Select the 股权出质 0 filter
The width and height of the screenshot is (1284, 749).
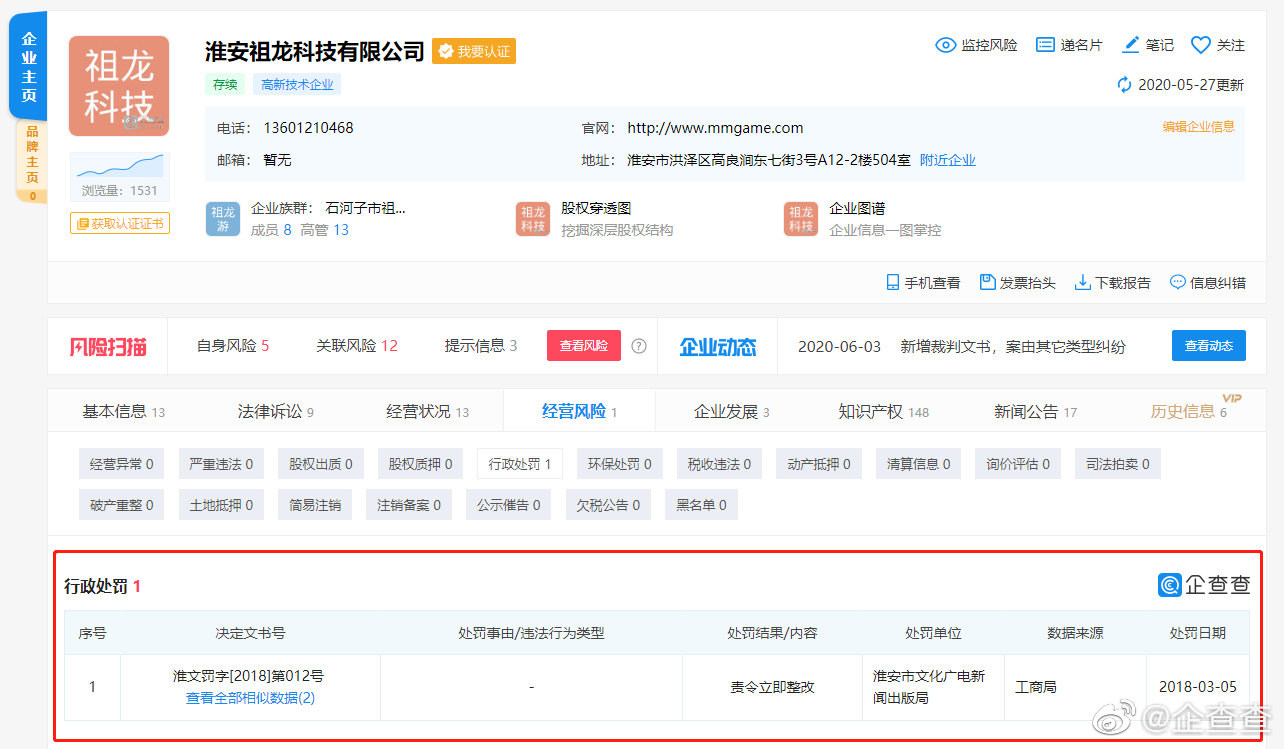pos(320,464)
